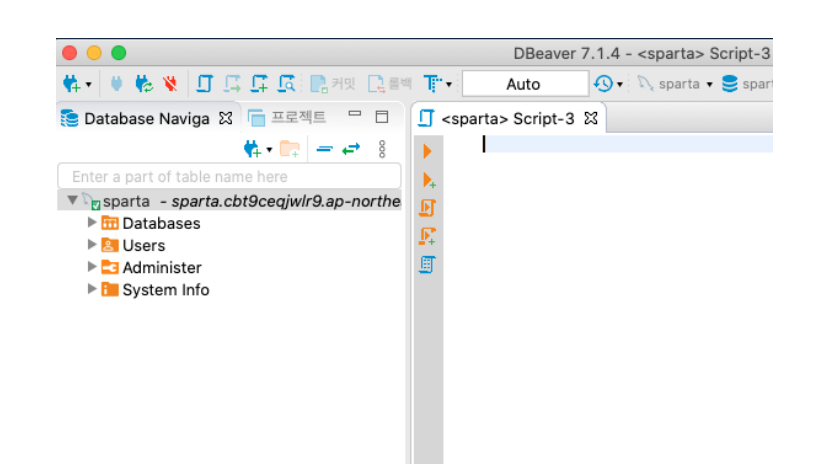Screen dimensions: 822x472
Task: Click the navigator New Connection plug icon
Action: click(252, 149)
